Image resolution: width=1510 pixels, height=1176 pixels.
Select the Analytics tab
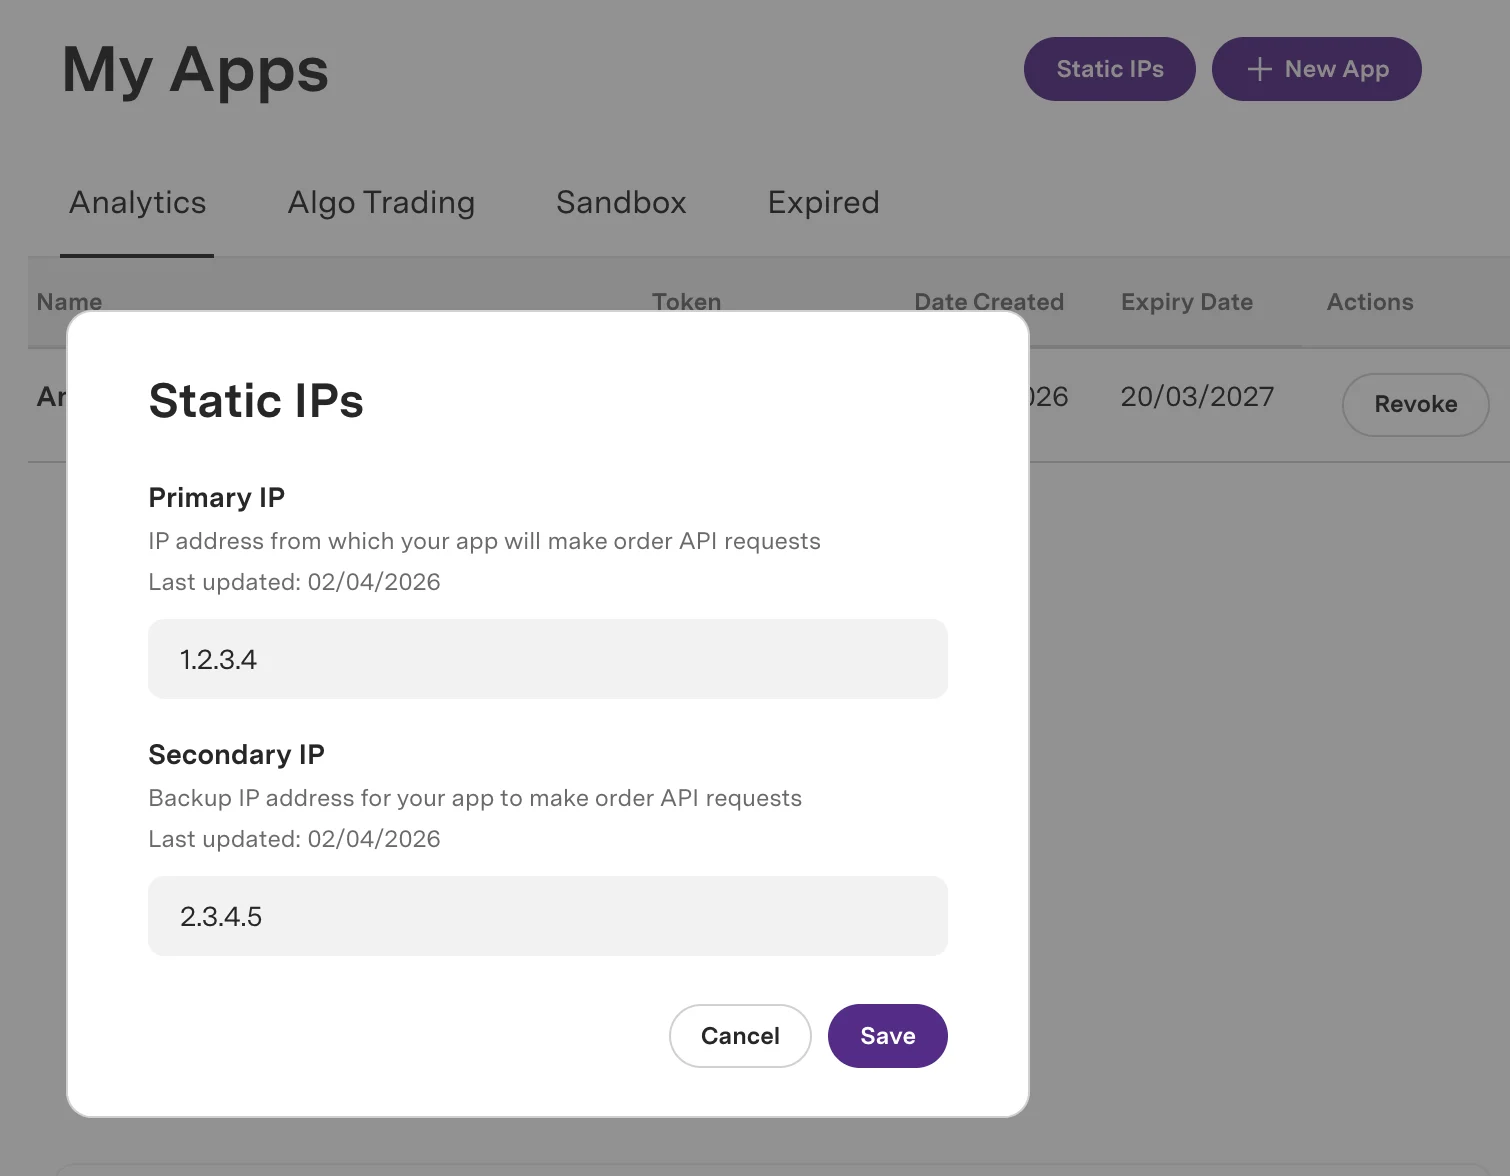point(137,202)
